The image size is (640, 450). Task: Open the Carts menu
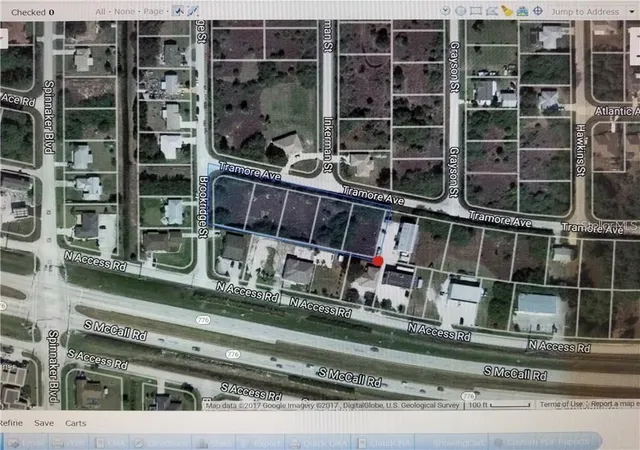(x=76, y=423)
